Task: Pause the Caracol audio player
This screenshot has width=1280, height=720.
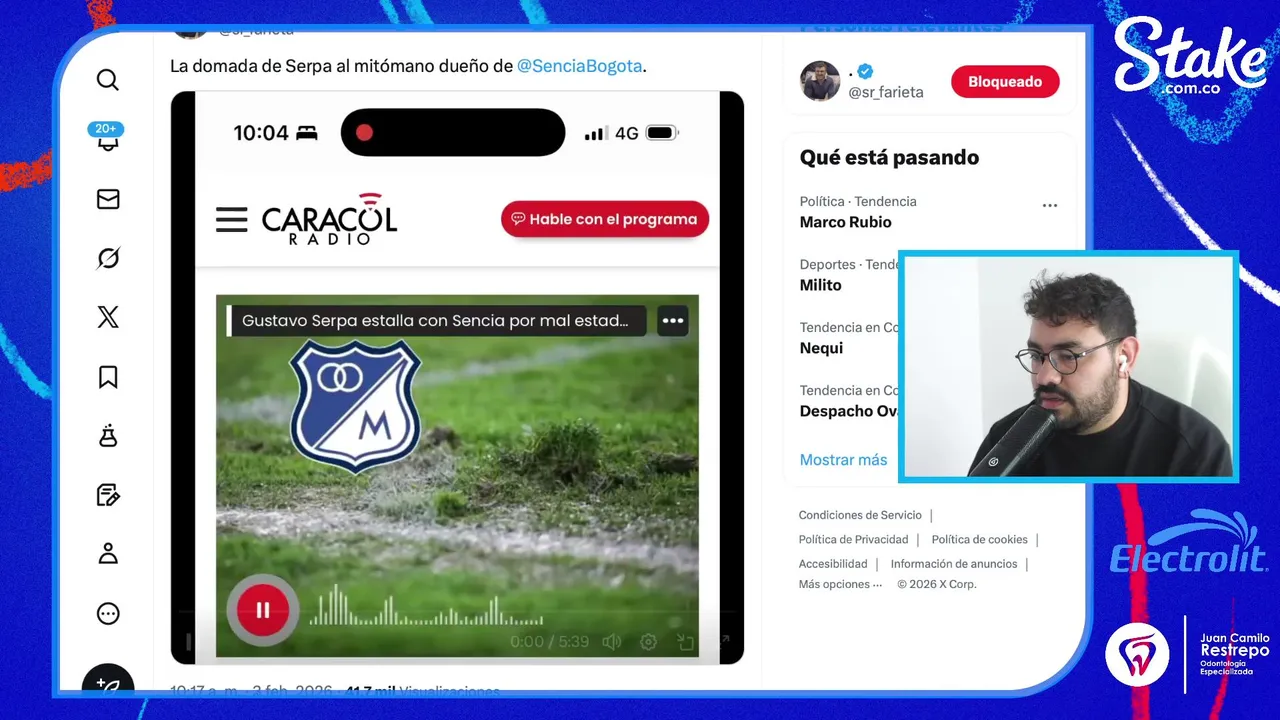Action: (262, 610)
